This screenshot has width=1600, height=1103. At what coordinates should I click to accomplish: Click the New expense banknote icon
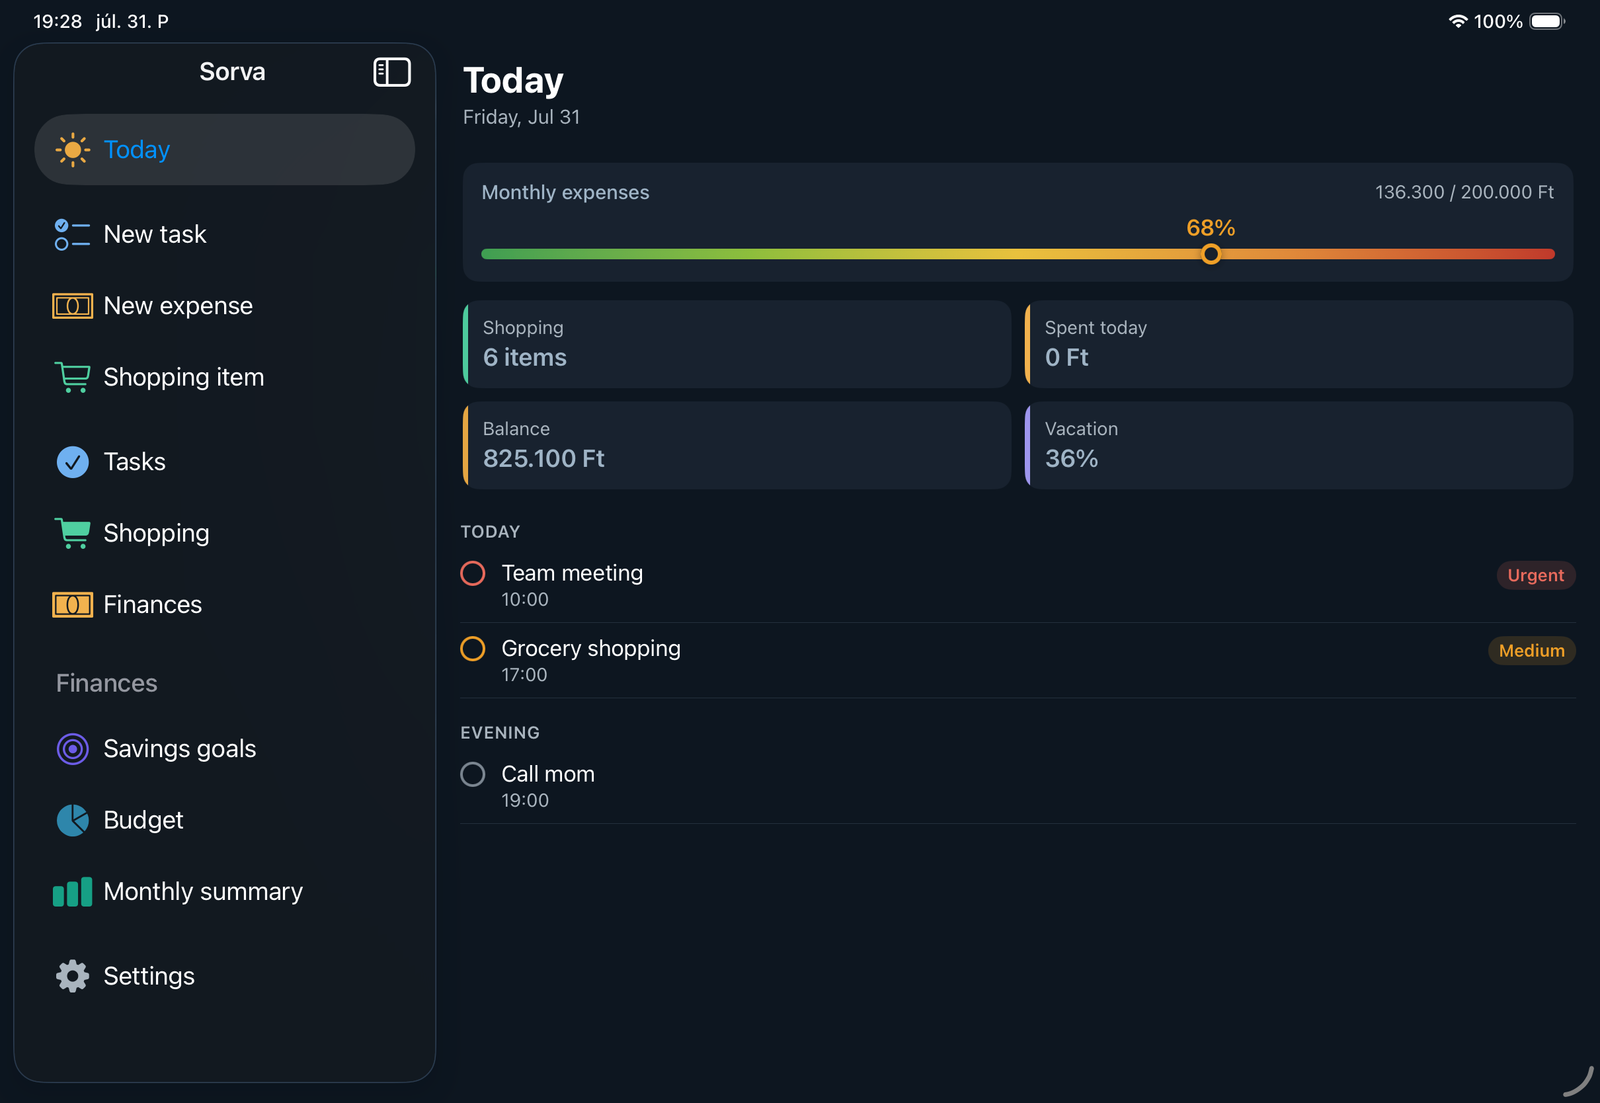pyautogui.click(x=72, y=306)
